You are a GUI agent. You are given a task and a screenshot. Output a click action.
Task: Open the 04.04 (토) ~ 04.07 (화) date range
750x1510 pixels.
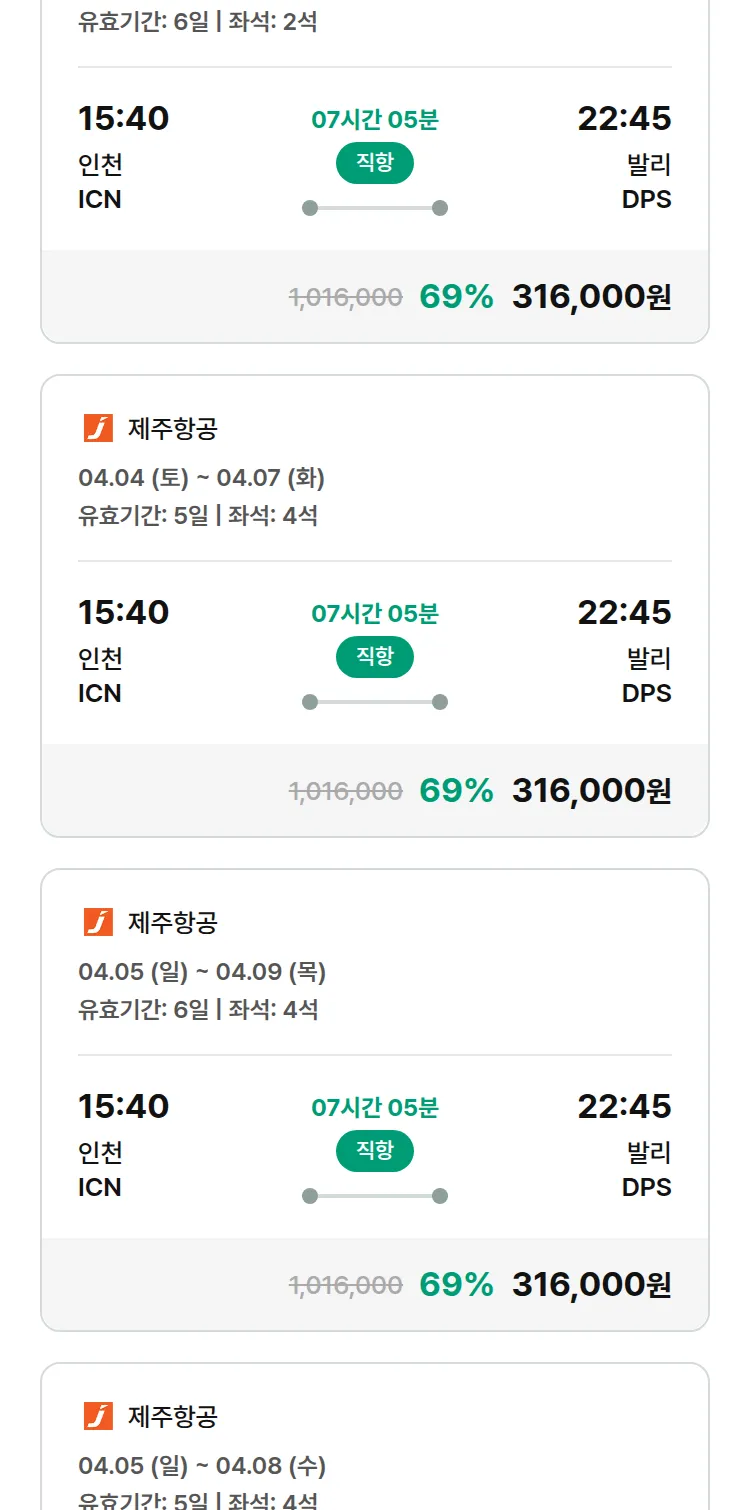[201, 478]
